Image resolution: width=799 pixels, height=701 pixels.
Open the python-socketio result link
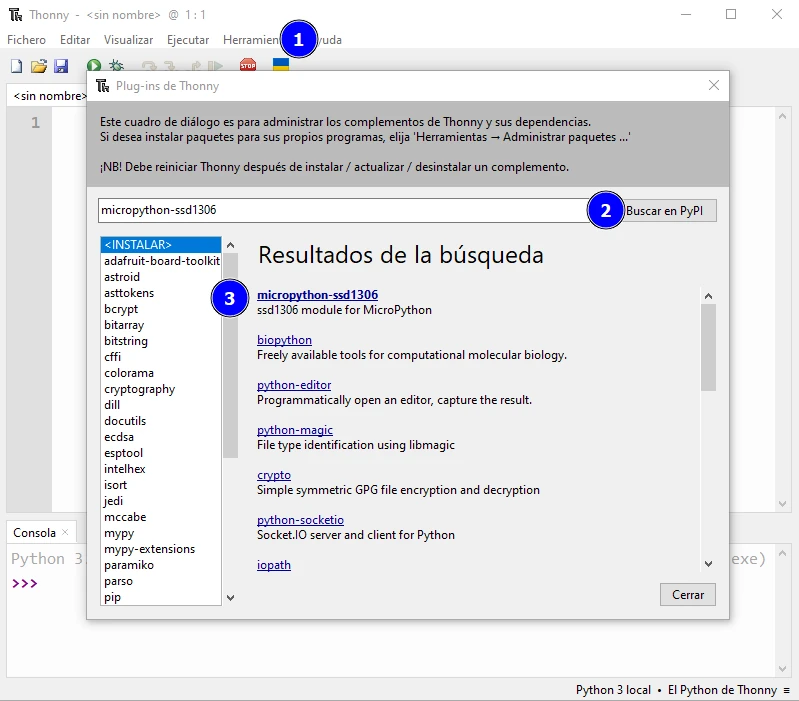click(300, 520)
